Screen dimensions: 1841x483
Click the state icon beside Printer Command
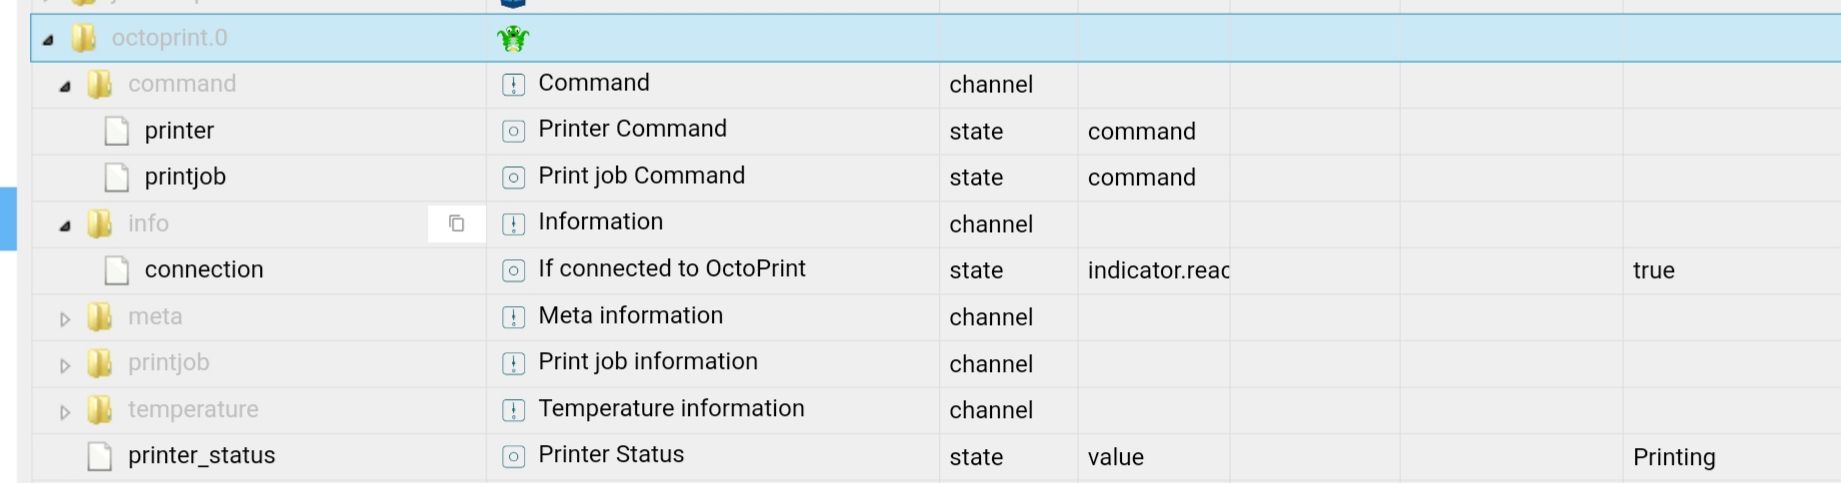point(513,131)
